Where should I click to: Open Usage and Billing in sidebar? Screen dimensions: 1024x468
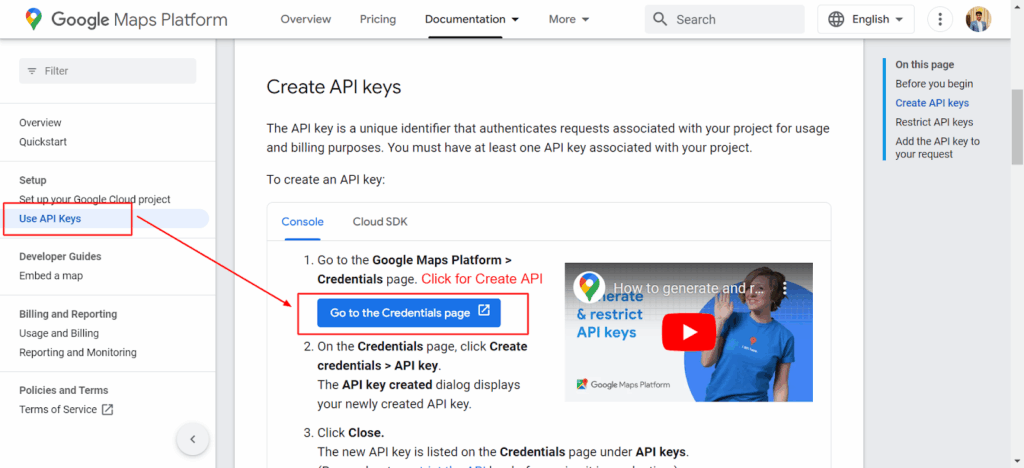[x=59, y=333]
